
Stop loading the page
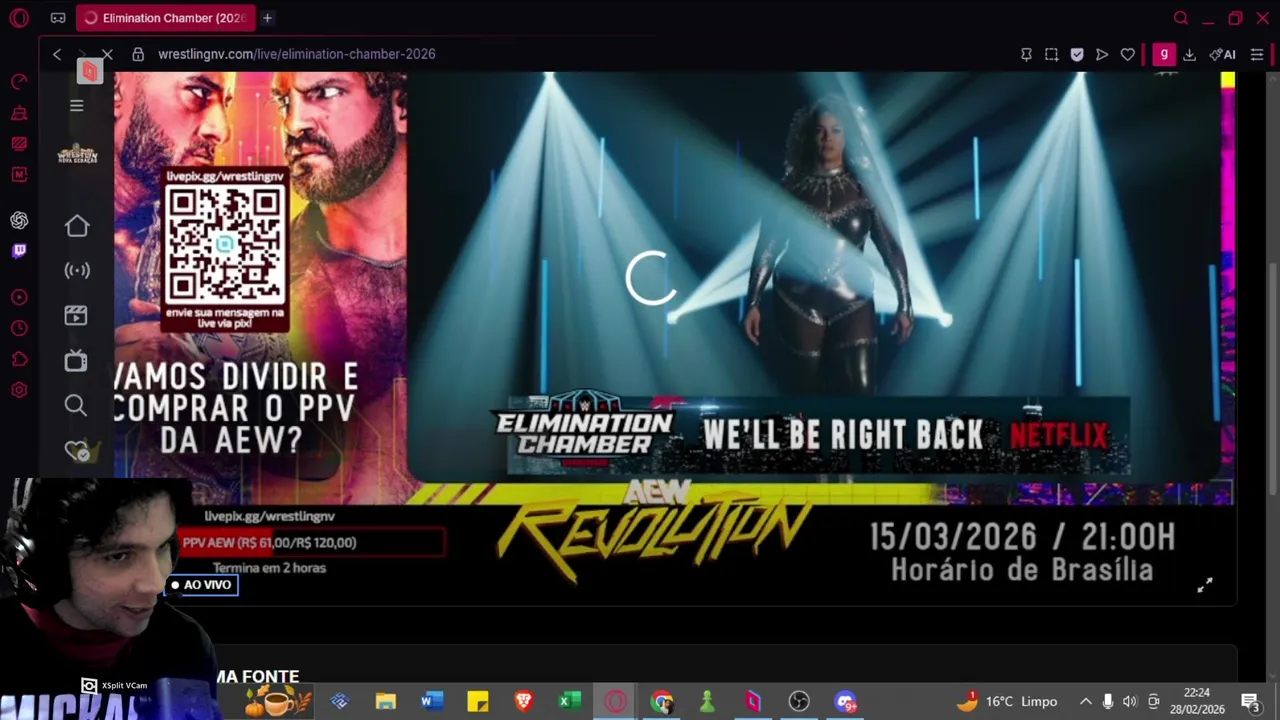[107, 54]
